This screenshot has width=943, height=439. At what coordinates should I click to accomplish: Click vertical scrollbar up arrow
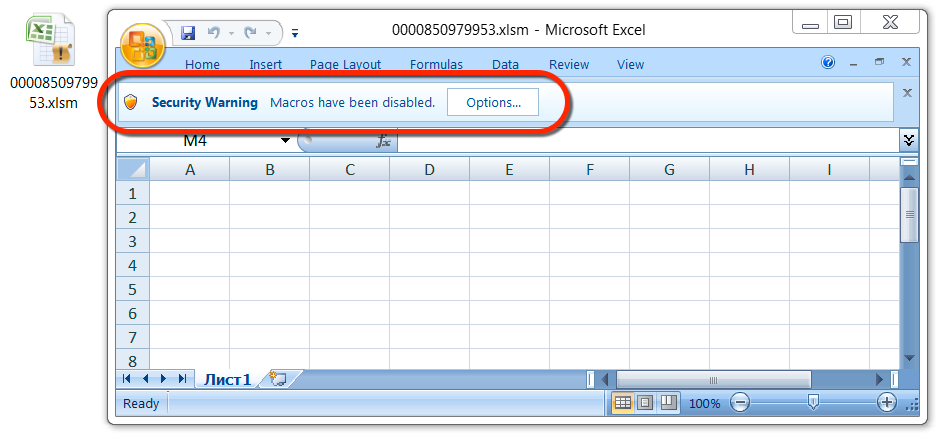pyautogui.click(x=909, y=177)
